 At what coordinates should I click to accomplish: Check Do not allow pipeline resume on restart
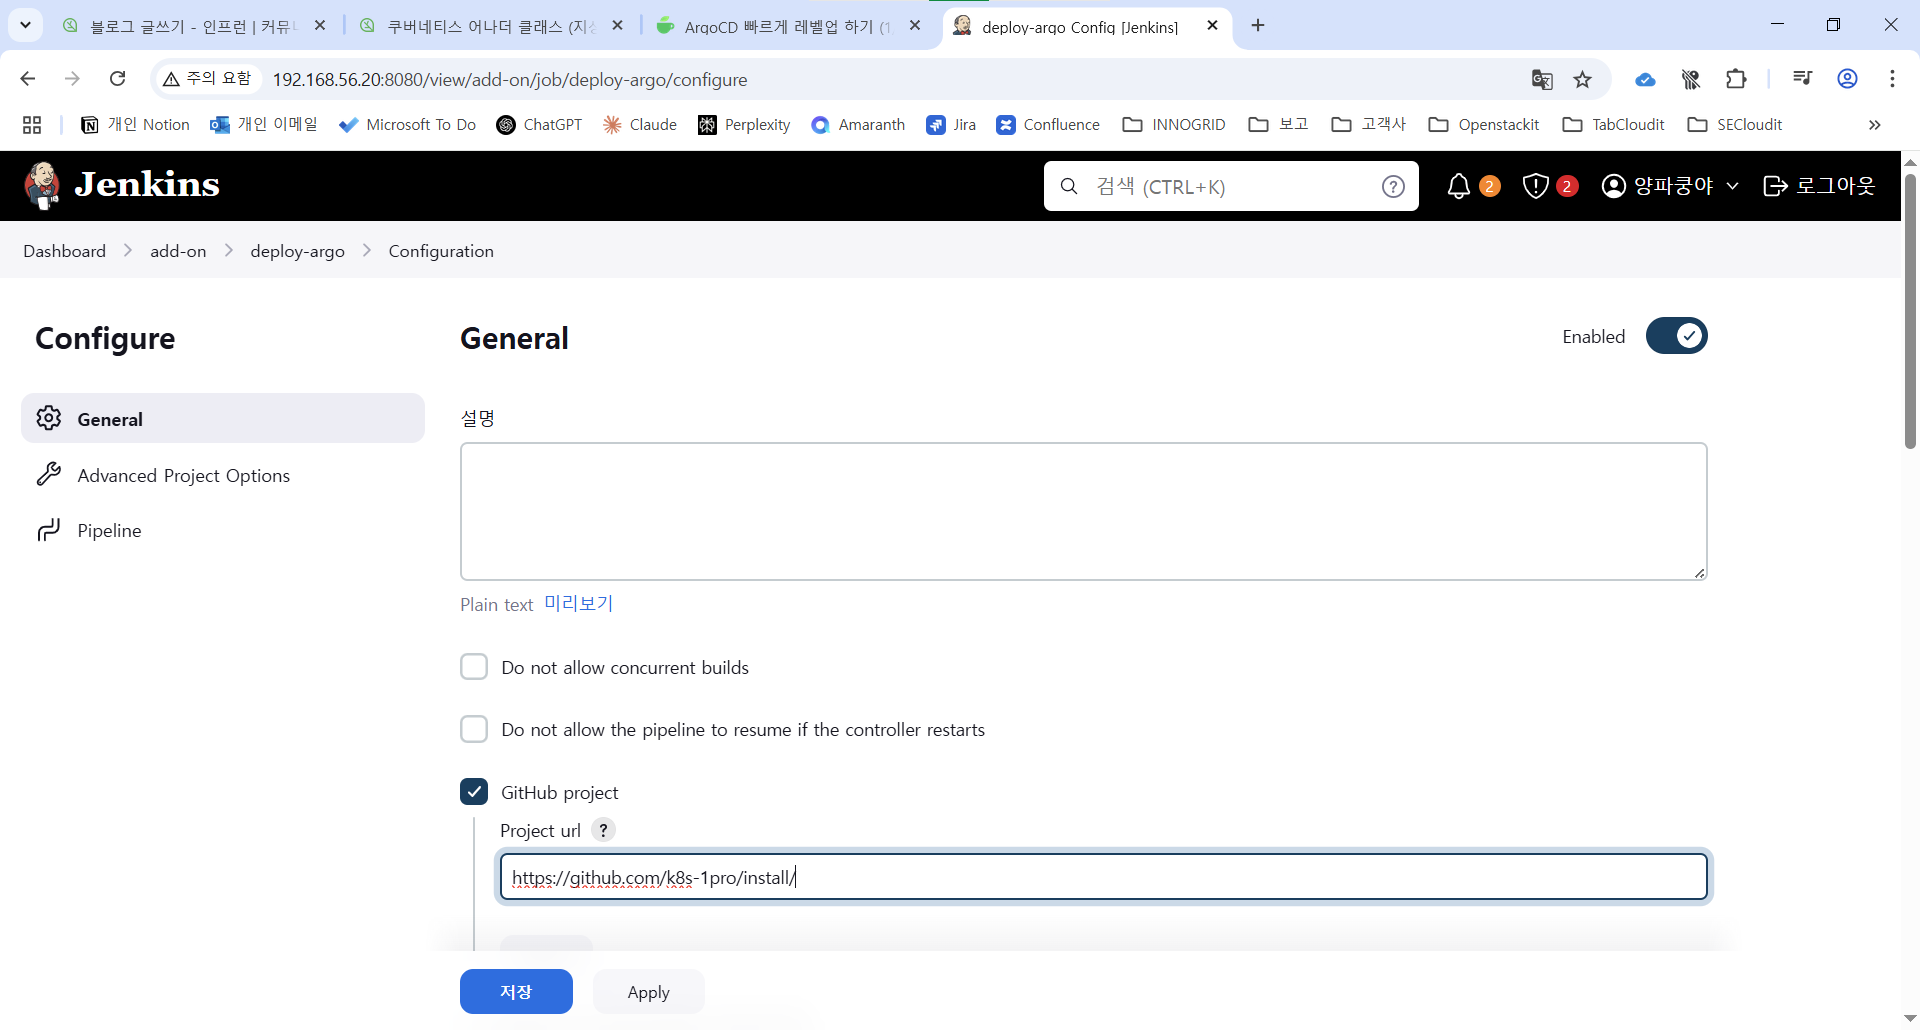coord(474,729)
